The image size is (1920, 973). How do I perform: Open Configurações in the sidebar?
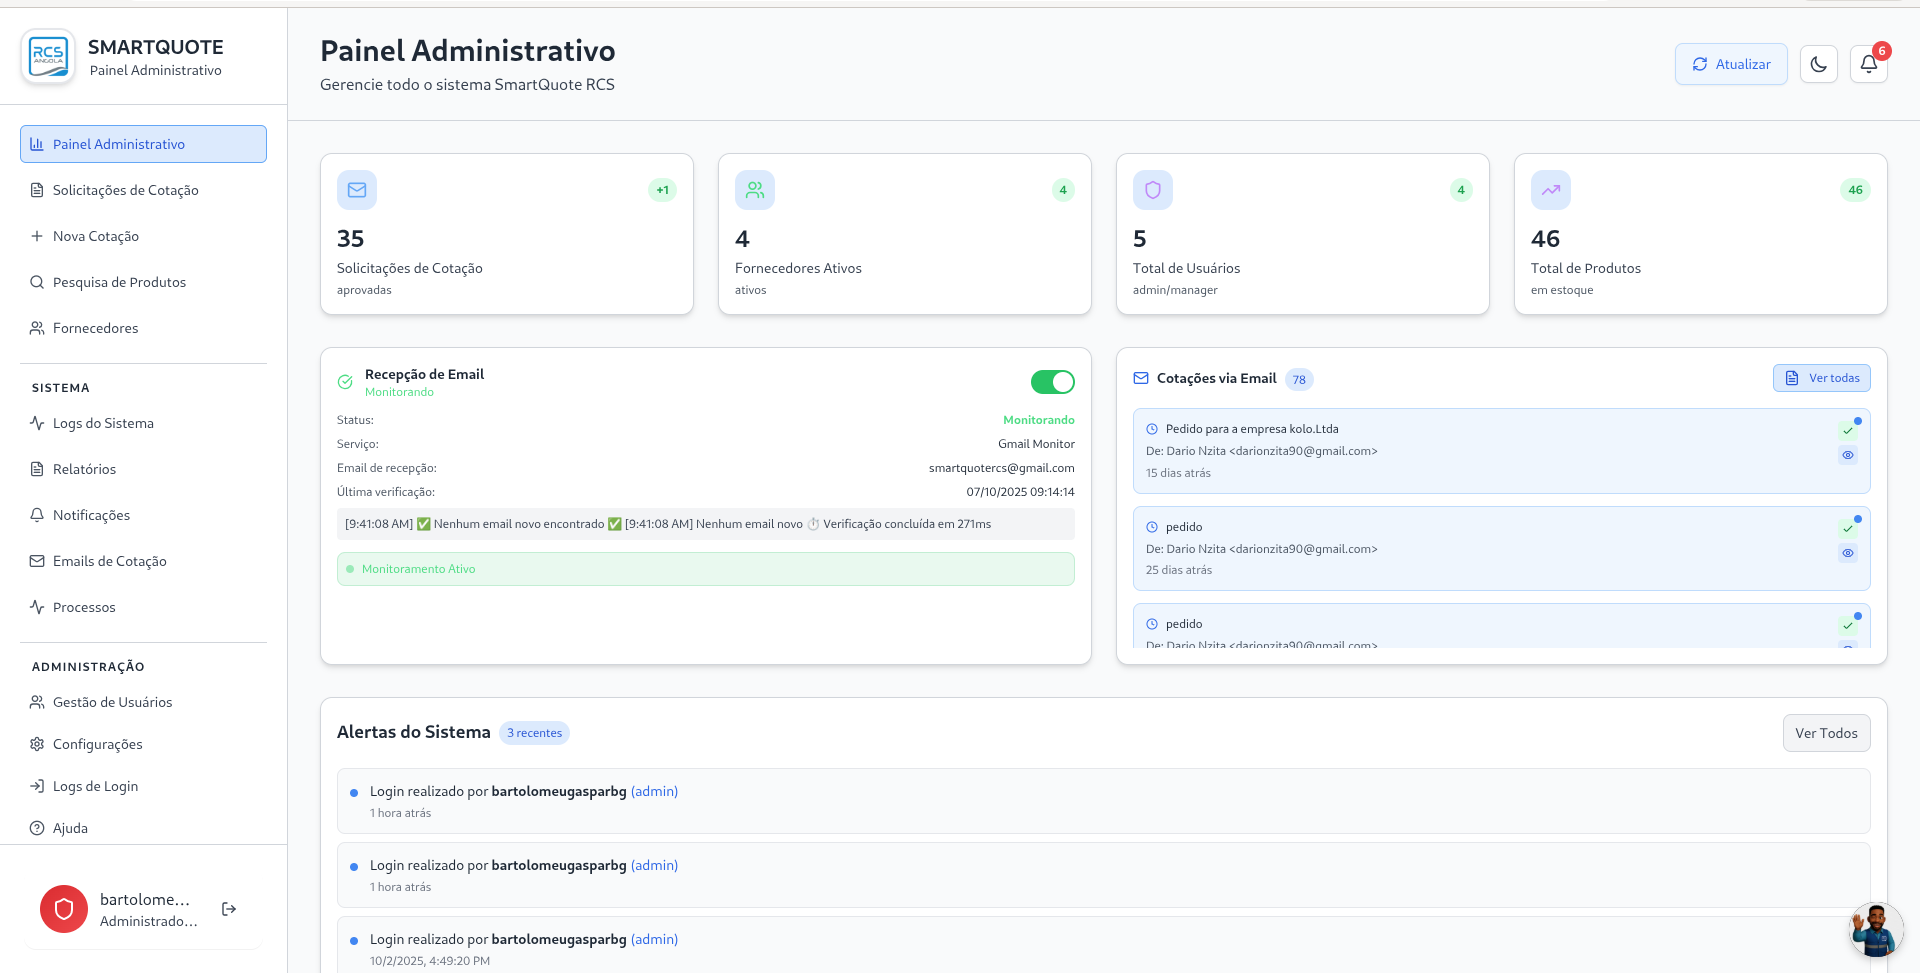click(97, 744)
